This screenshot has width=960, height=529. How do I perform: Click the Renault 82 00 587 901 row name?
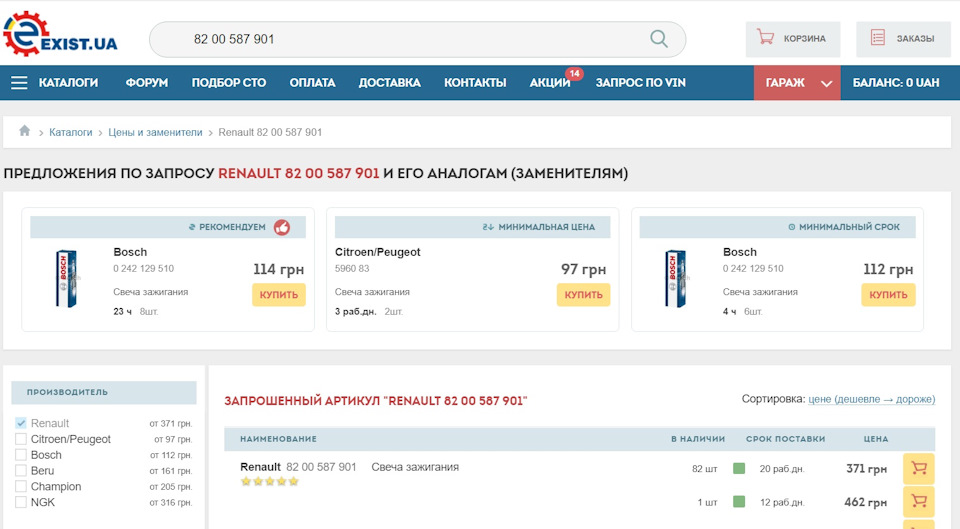pos(298,467)
